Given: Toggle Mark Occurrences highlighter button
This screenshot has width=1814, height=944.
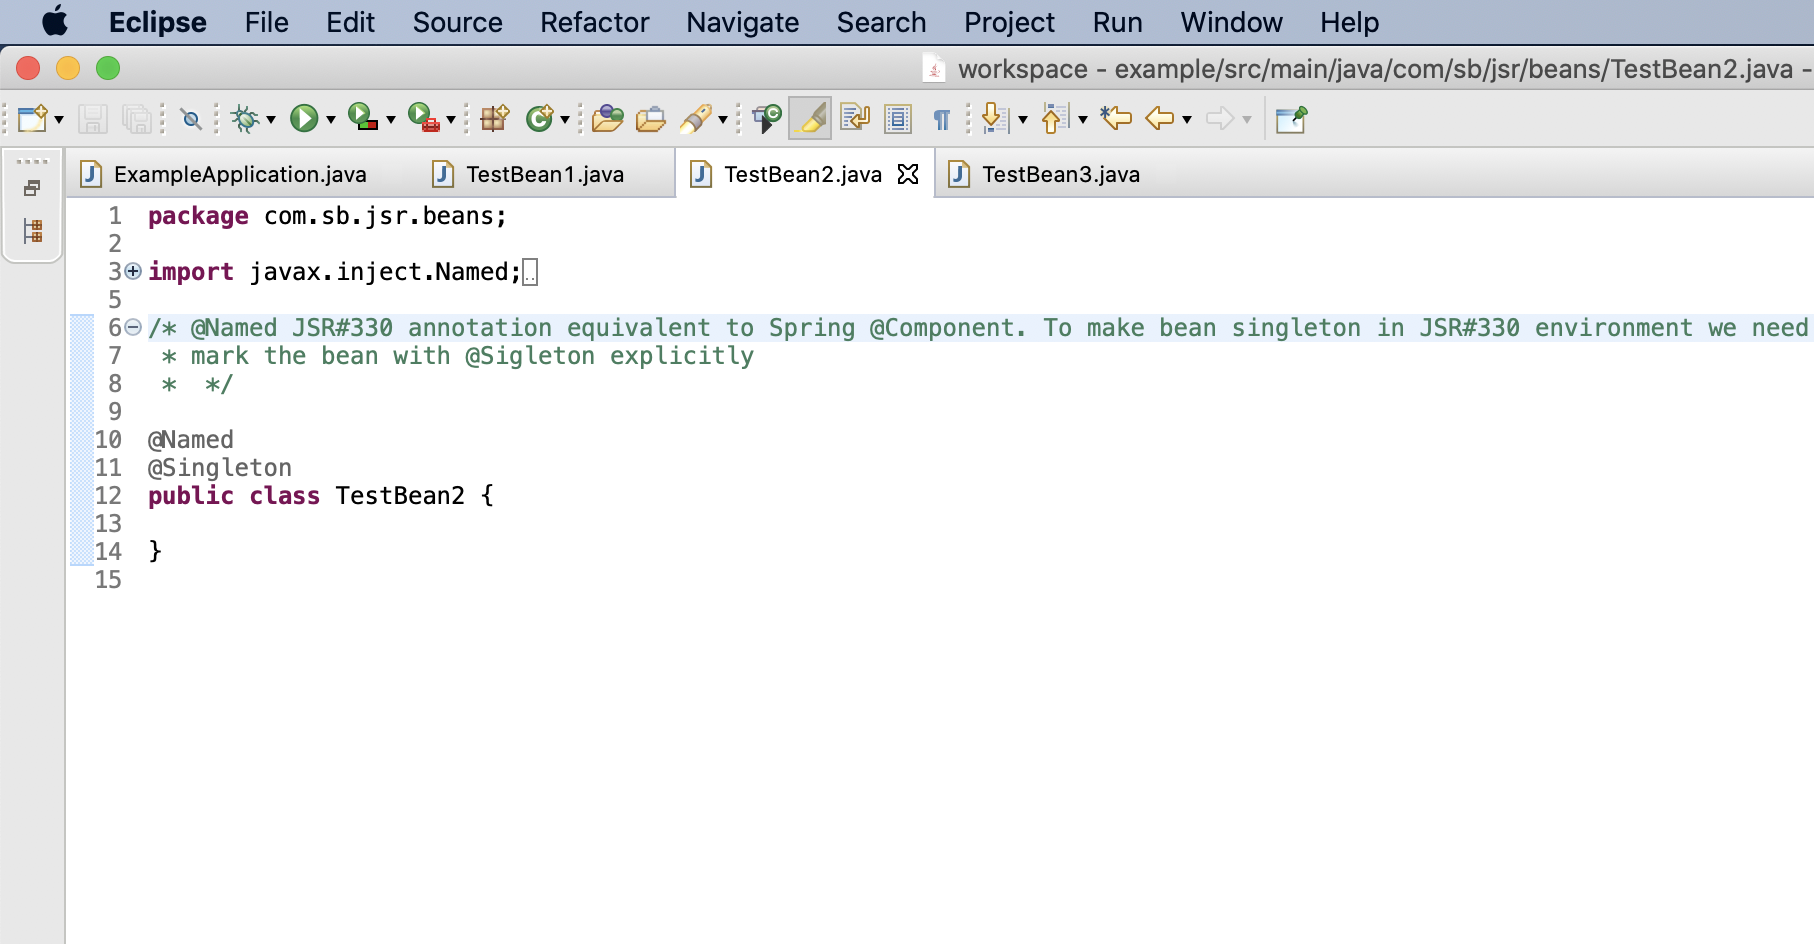Looking at the screenshot, I should click(x=811, y=119).
